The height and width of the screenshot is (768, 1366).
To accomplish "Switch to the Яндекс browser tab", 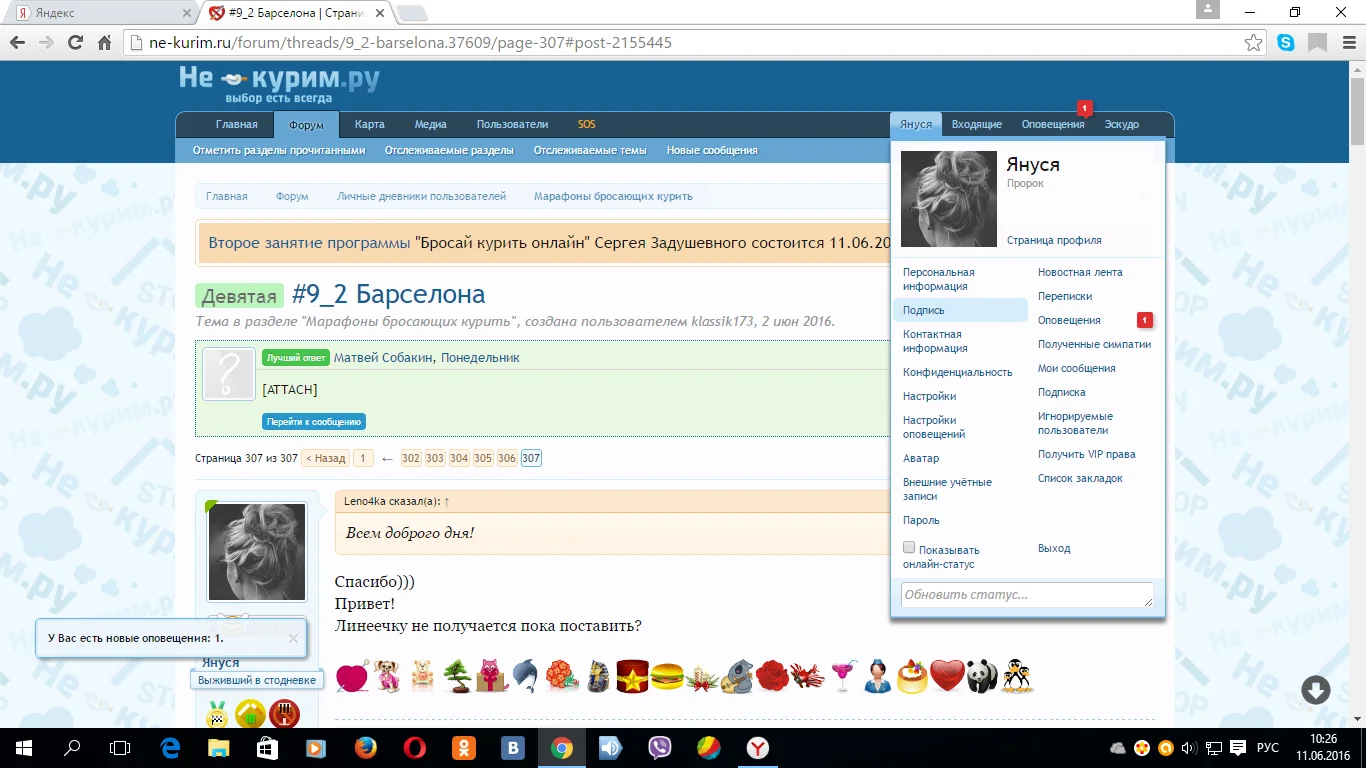I will click(x=98, y=14).
